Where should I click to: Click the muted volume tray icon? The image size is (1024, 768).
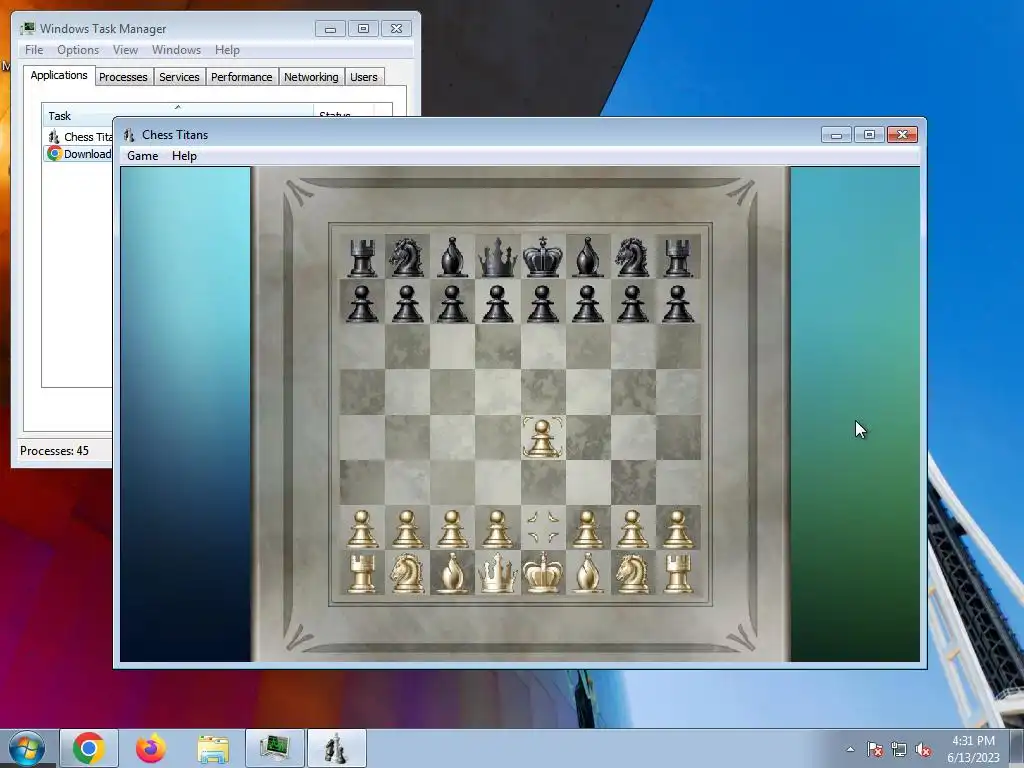coord(923,749)
